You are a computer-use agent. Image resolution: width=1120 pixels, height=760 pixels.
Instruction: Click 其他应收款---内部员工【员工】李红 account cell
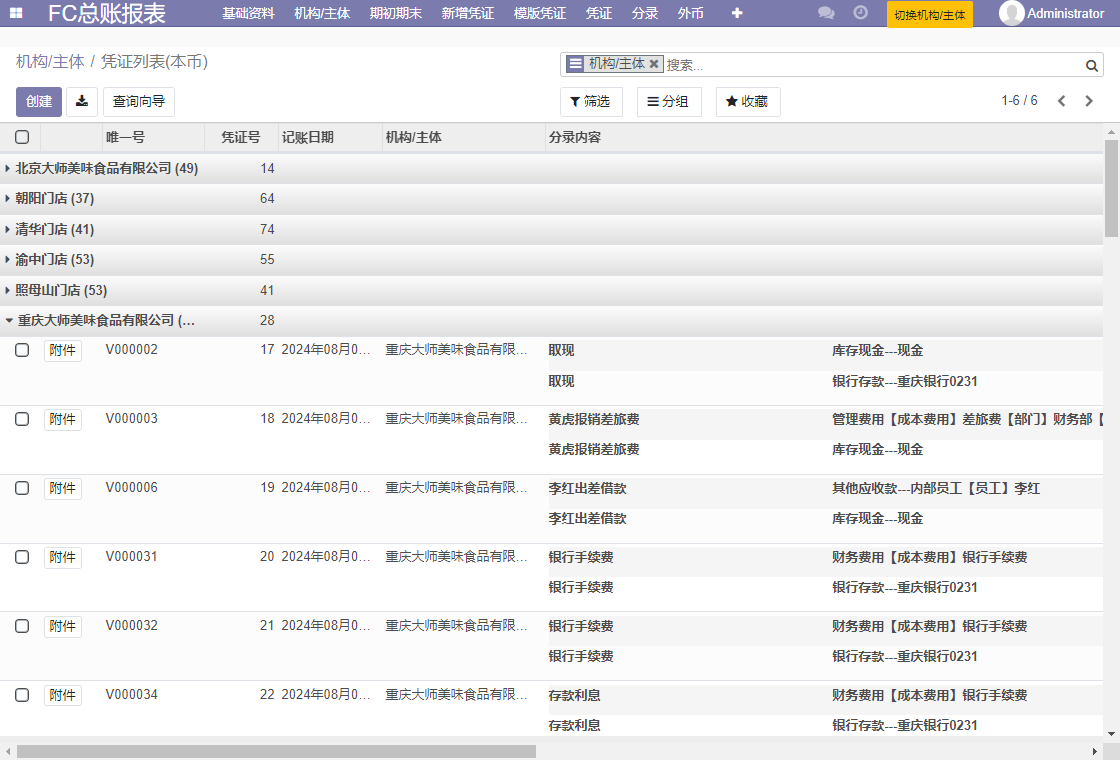click(936, 489)
